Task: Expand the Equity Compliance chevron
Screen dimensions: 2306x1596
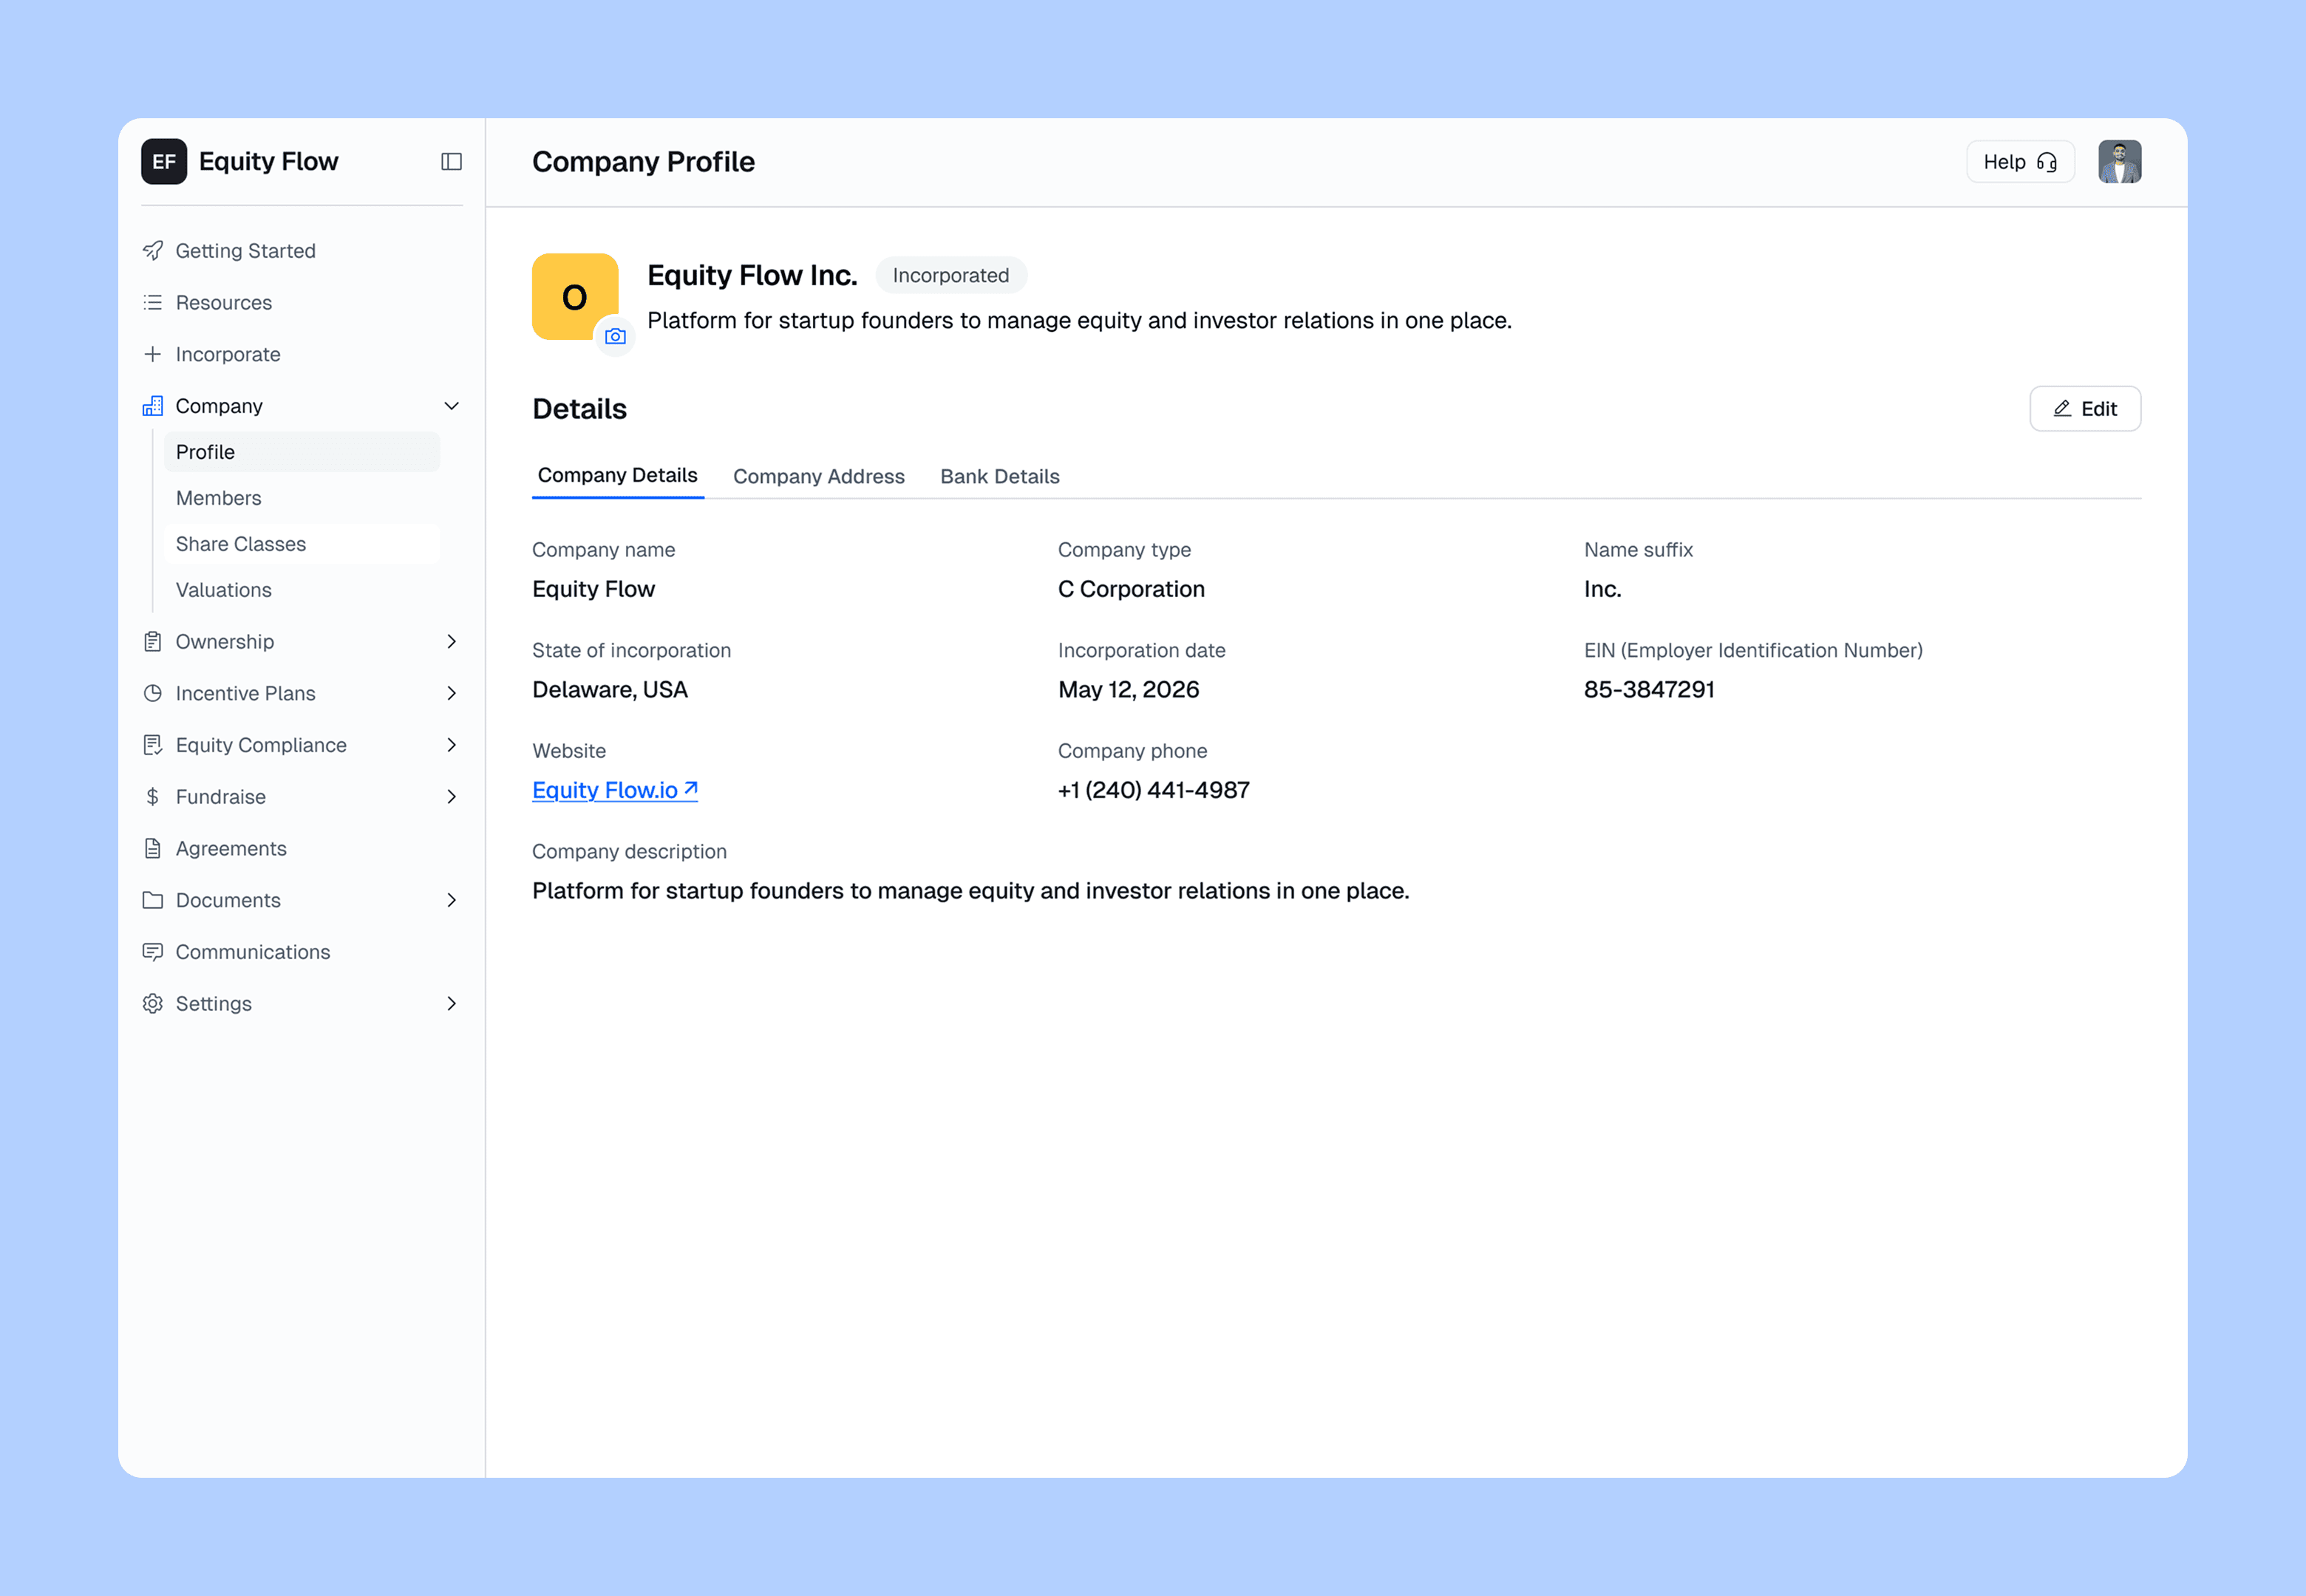Action: (451, 745)
